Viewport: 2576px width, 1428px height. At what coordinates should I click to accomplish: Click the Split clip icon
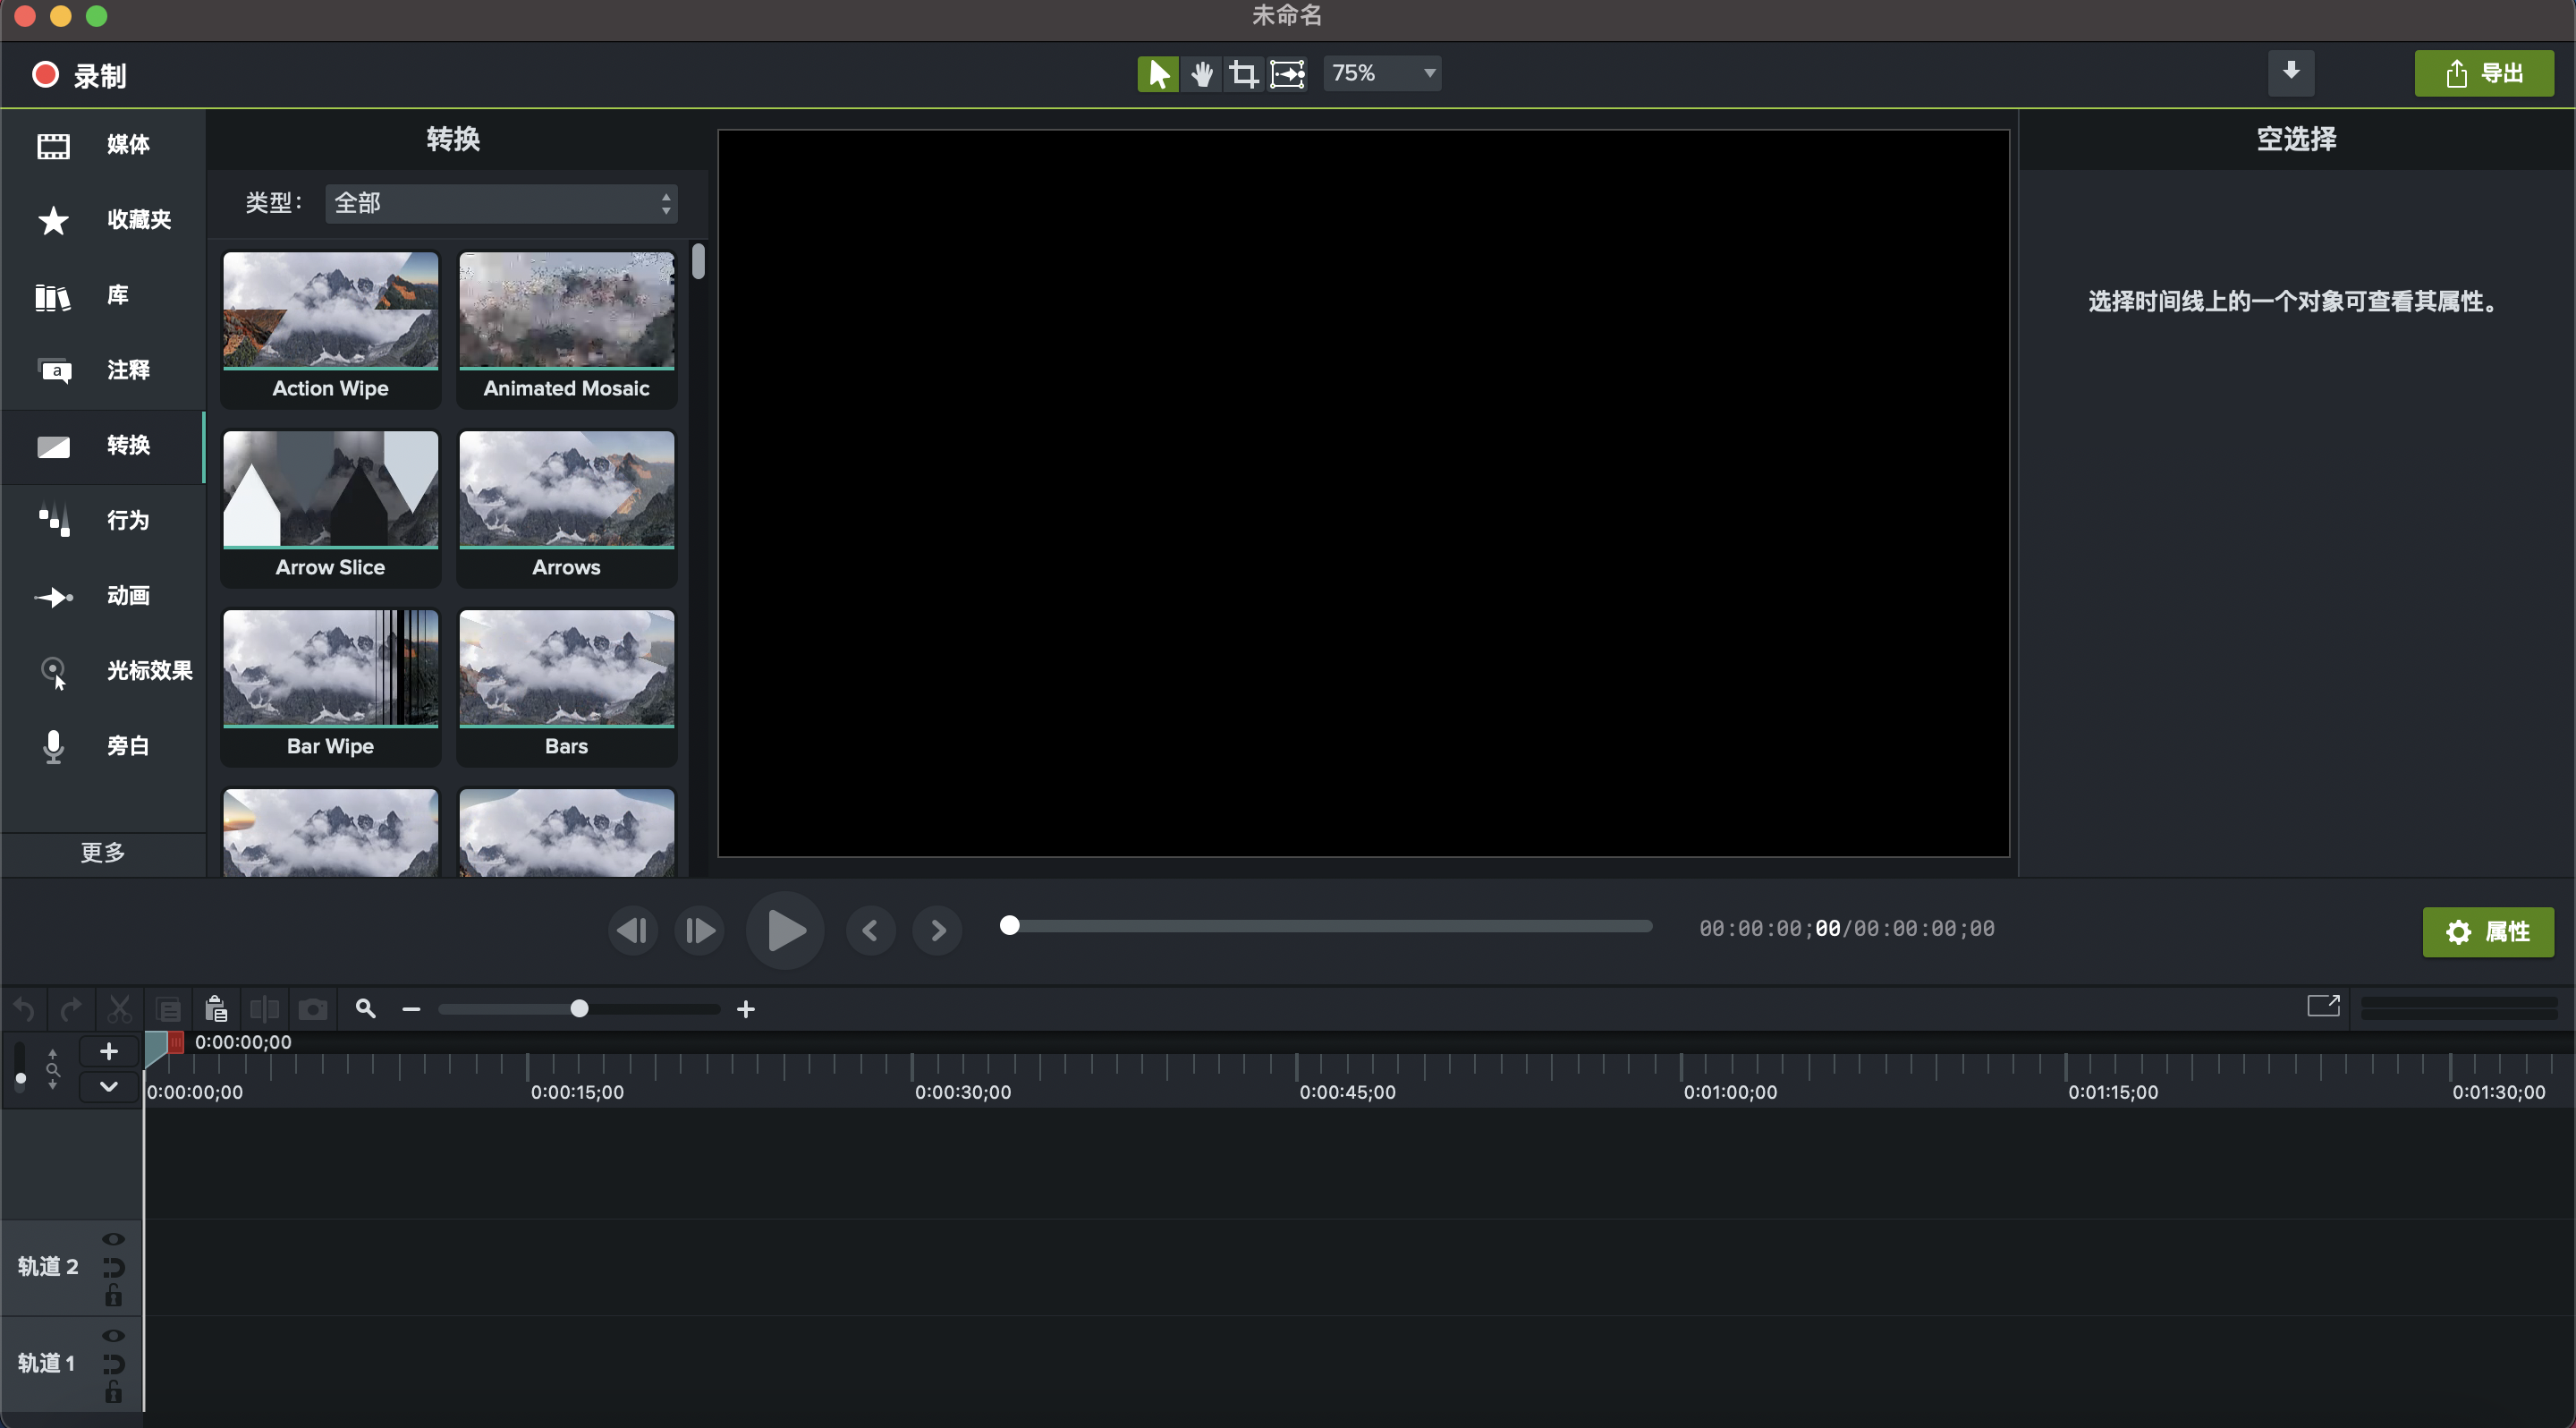coord(264,1009)
